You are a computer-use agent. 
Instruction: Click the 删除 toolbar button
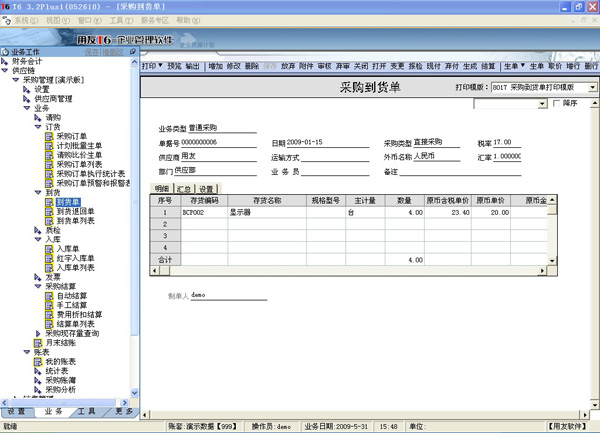(x=252, y=66)
